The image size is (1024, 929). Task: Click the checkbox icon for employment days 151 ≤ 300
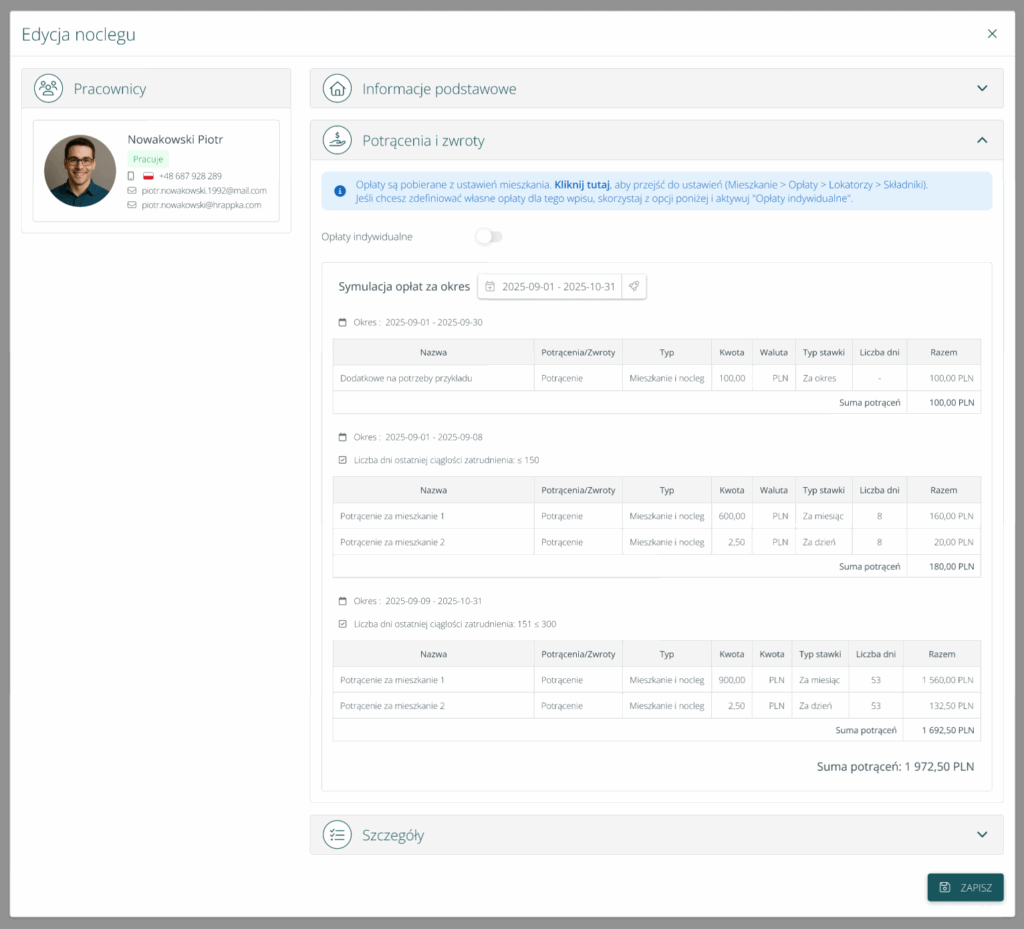pyautogui.click(x=343, y=624)
